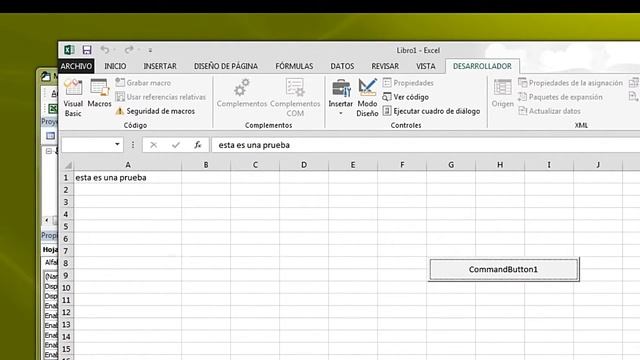This screenshot has height=360, width=640.
Task: Click Actualizar datos
Action: point(549,111)
